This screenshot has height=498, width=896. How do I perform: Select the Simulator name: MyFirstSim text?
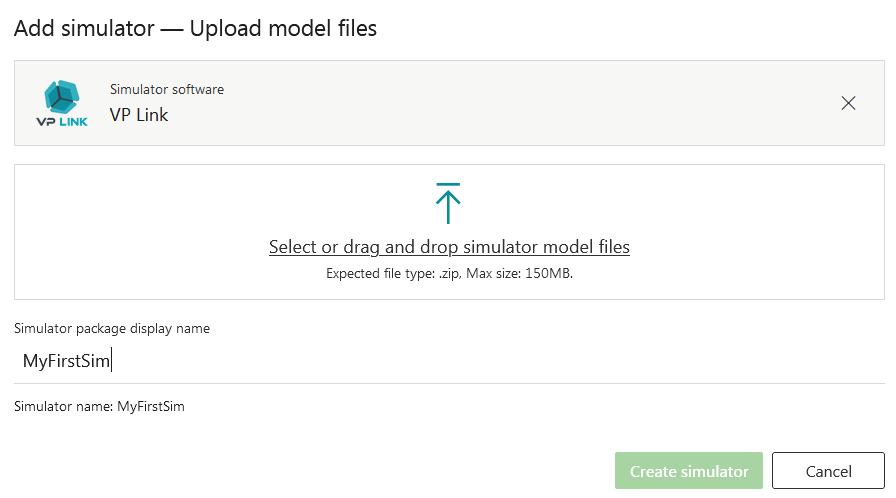(x=99, y=407)
